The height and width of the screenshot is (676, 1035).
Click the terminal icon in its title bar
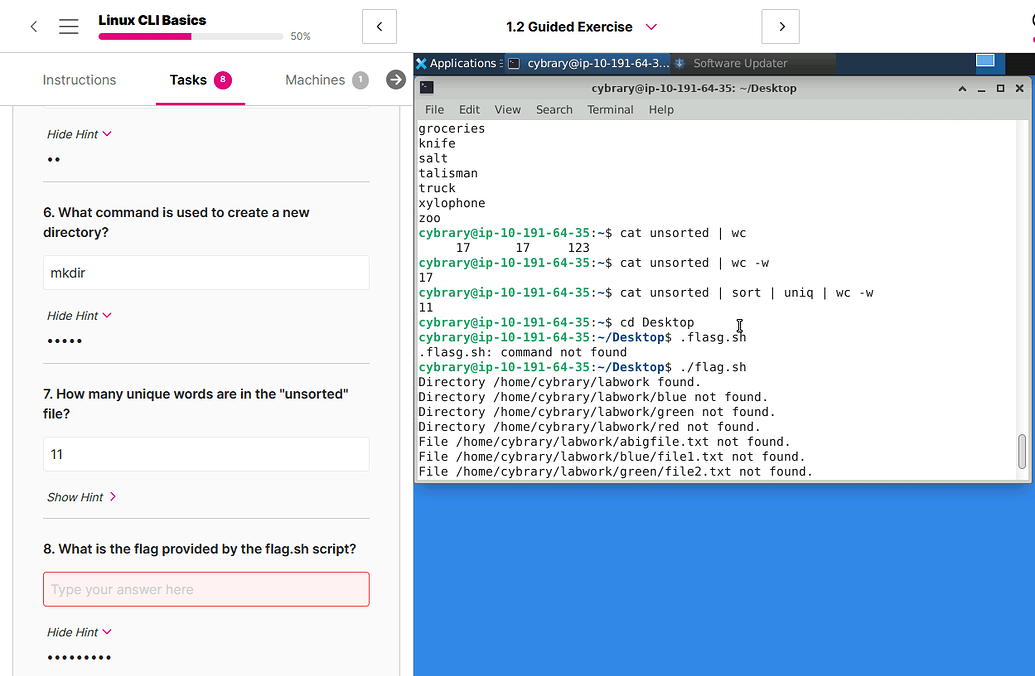(x=429, y=87)
